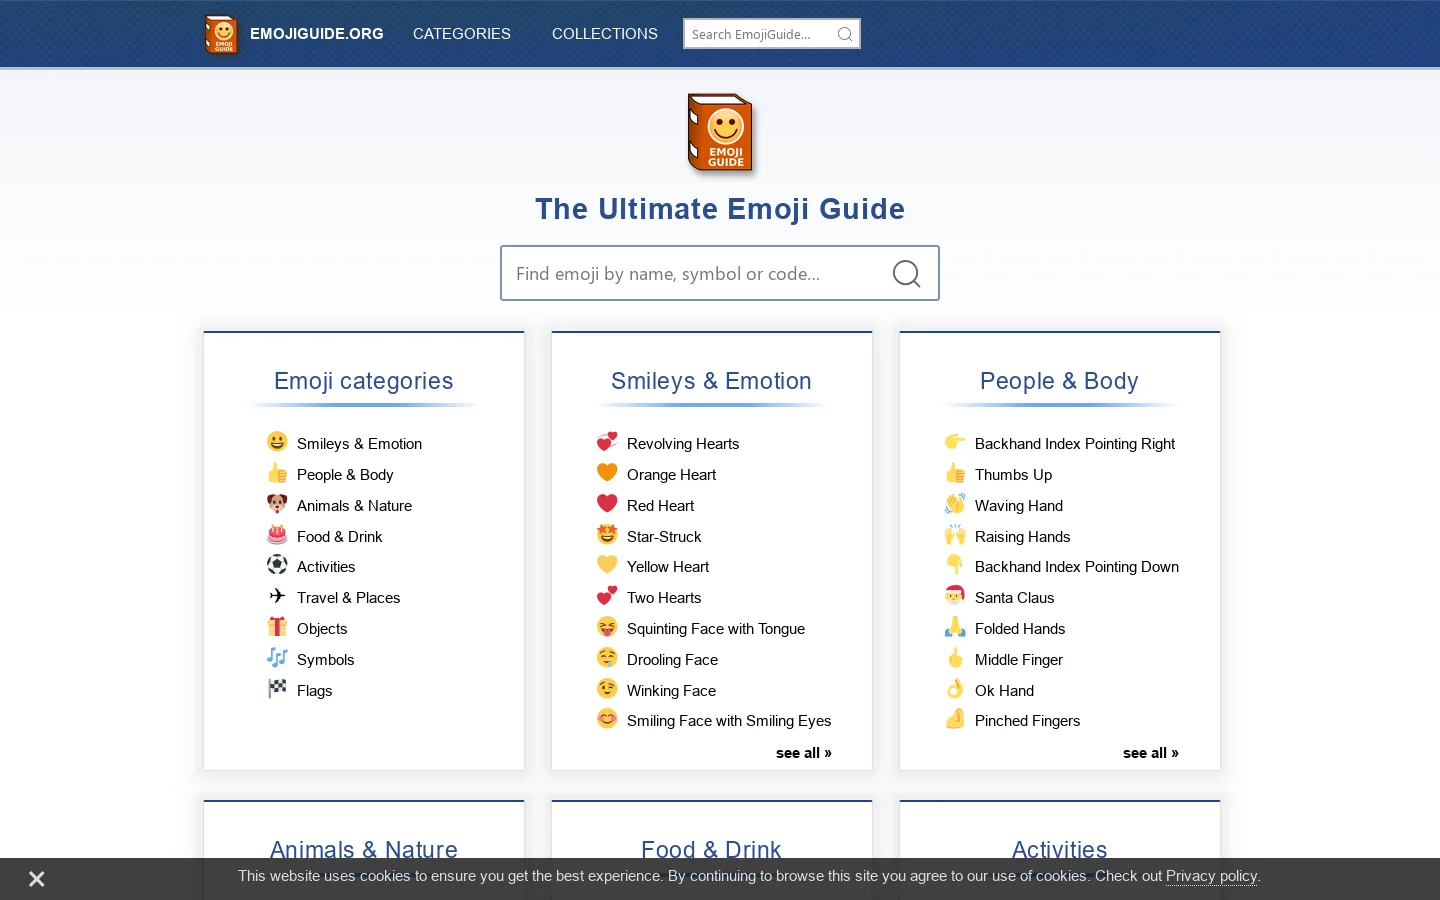Click the Activities soccer ball icon

click(277, 565)
